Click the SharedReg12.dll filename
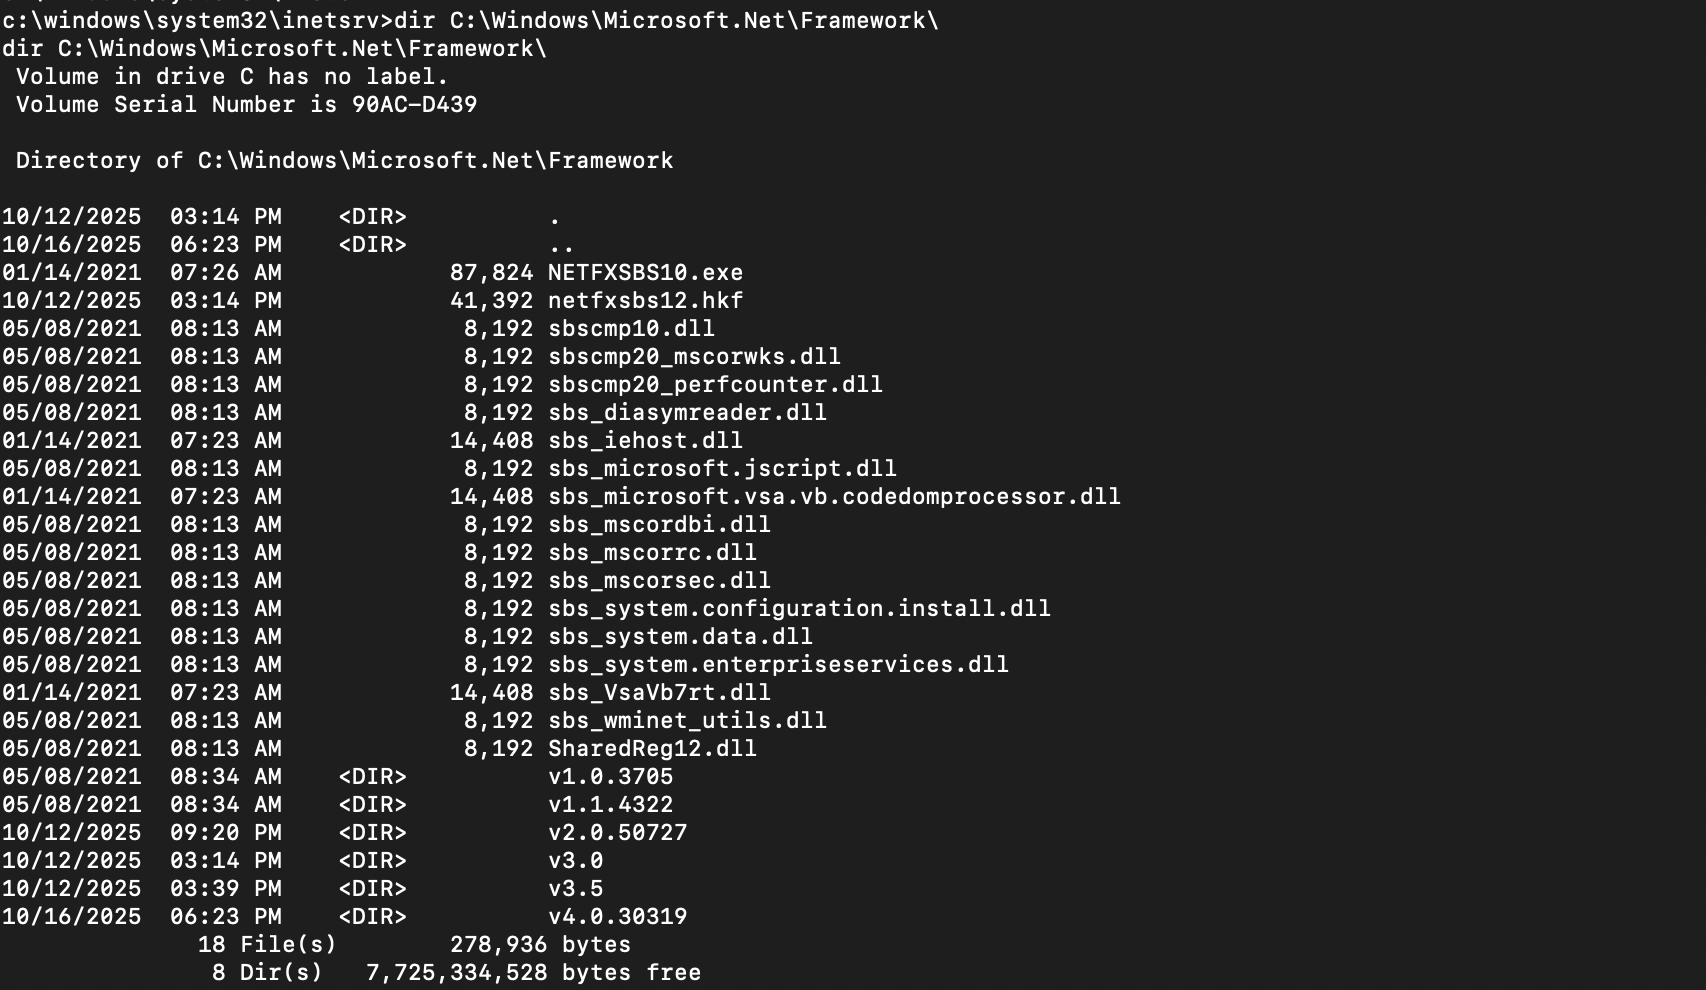This screenshot has width=1706, height=990. [x=652, y=749]
